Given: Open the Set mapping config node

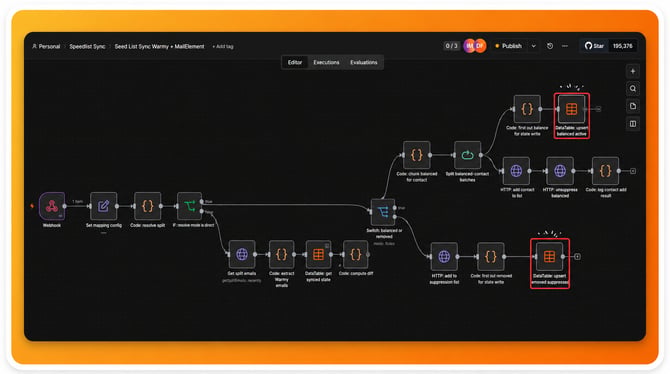Looking at the screenshot, I should (103, 206).
